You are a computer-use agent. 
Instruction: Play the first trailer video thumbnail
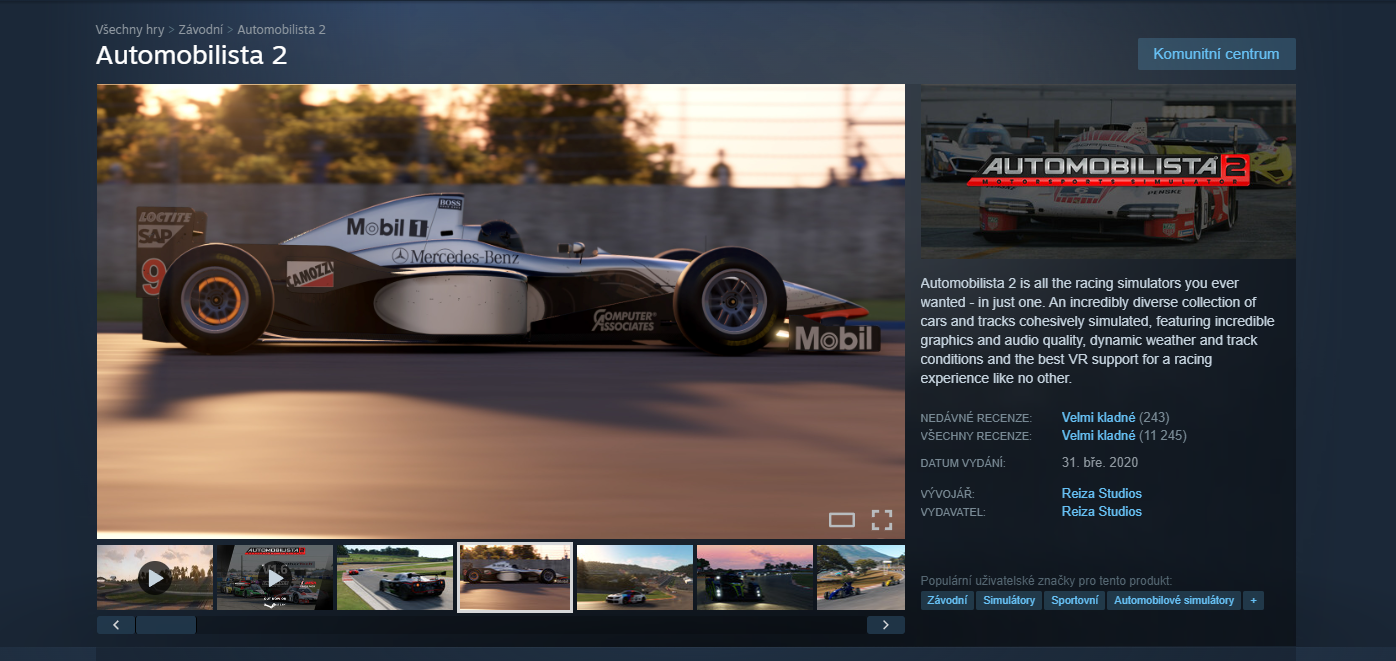155,577
